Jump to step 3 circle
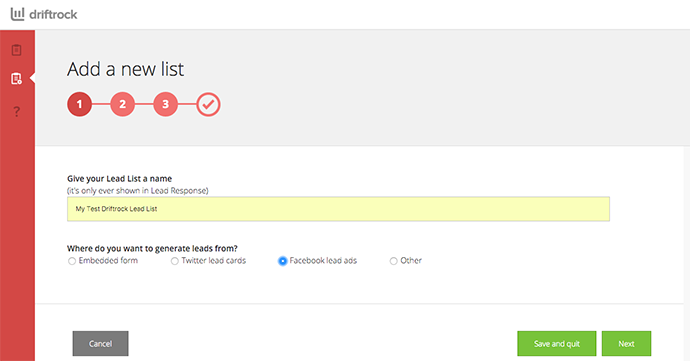 pyautogui.click(x=165, y=104)
